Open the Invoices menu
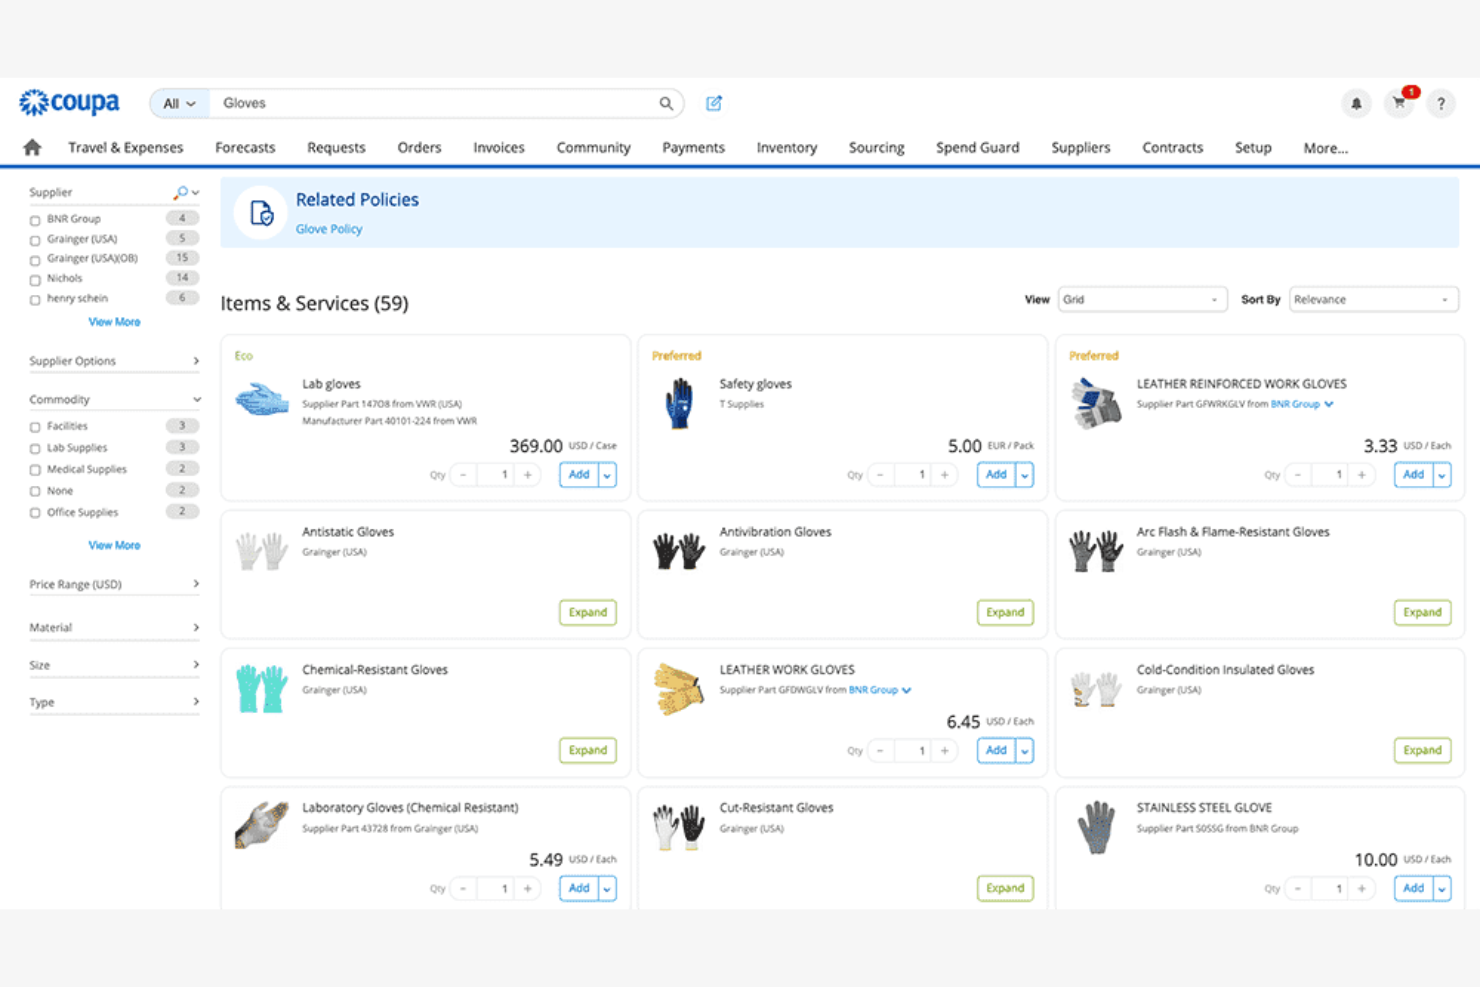The width and height of the screenshot is (1480, 987). (499, 147)
